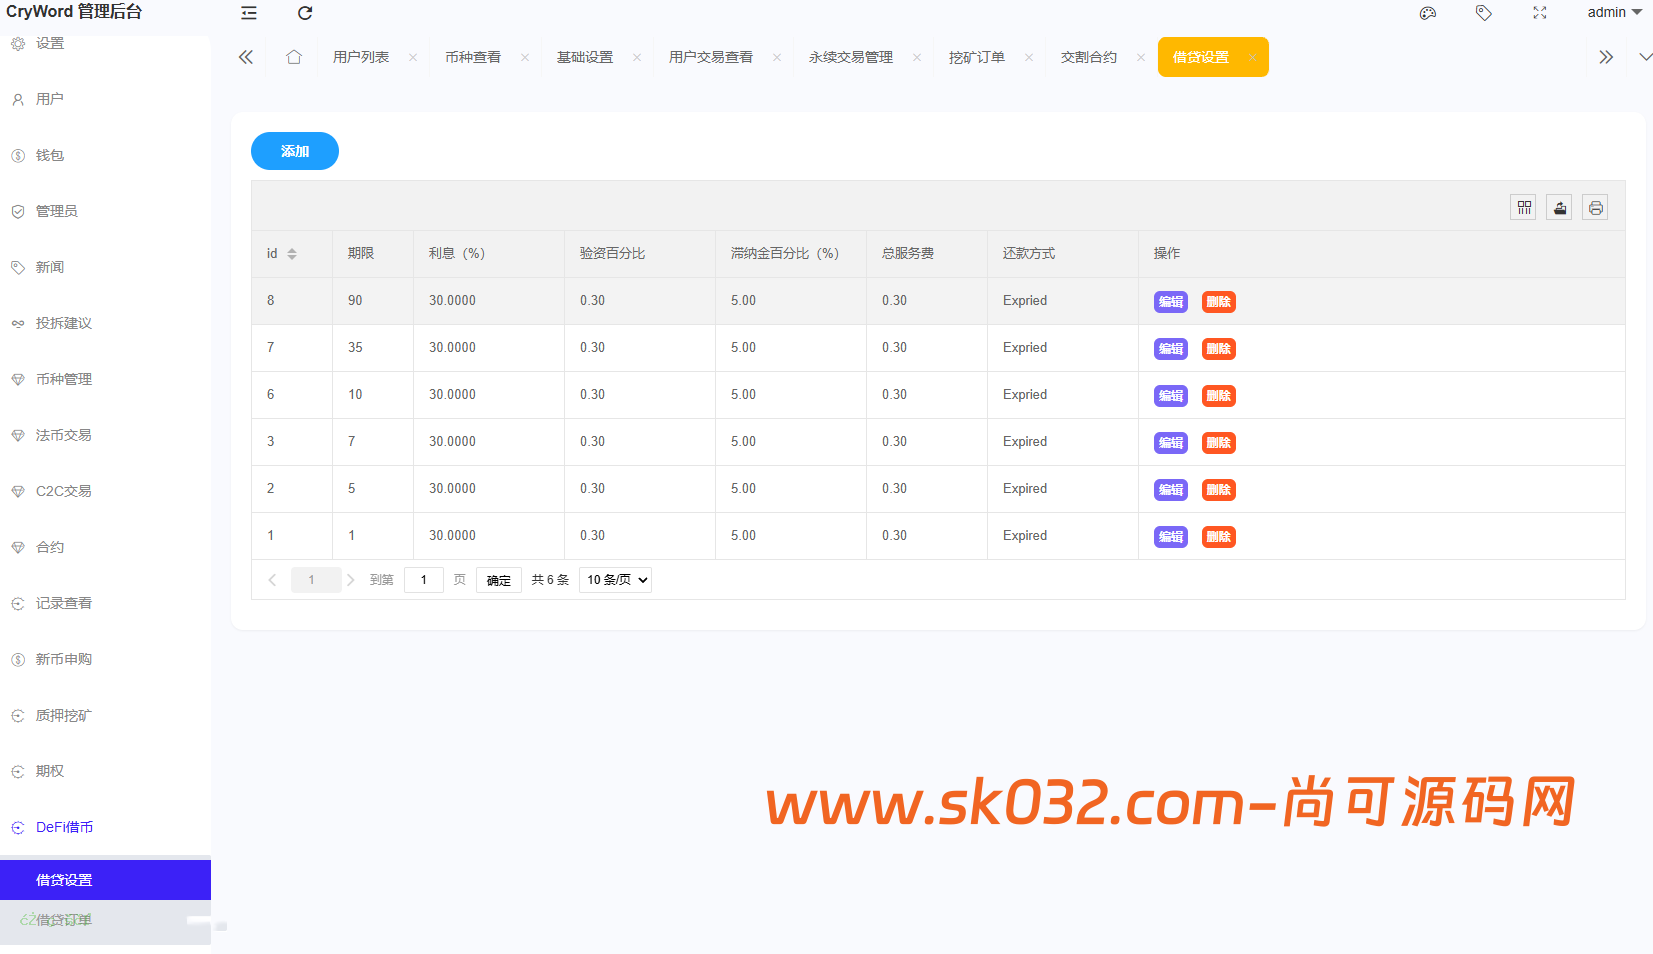Edit the row with id 3

1171,443
